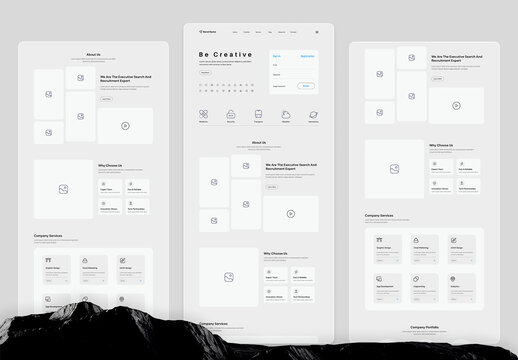Open the hamburger menu icon on center page
This screenshot has height=360, width=518.
[317, 32]
